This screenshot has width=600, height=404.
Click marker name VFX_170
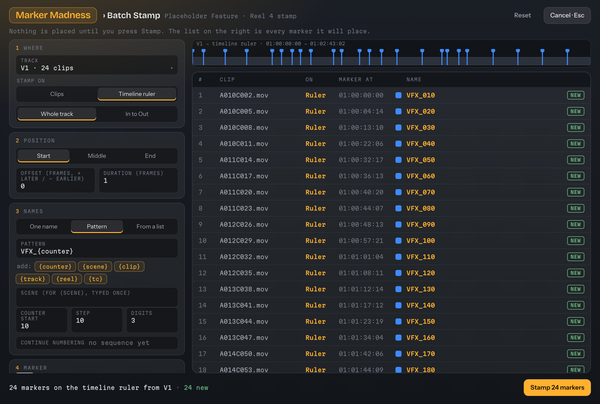(421, 354)
